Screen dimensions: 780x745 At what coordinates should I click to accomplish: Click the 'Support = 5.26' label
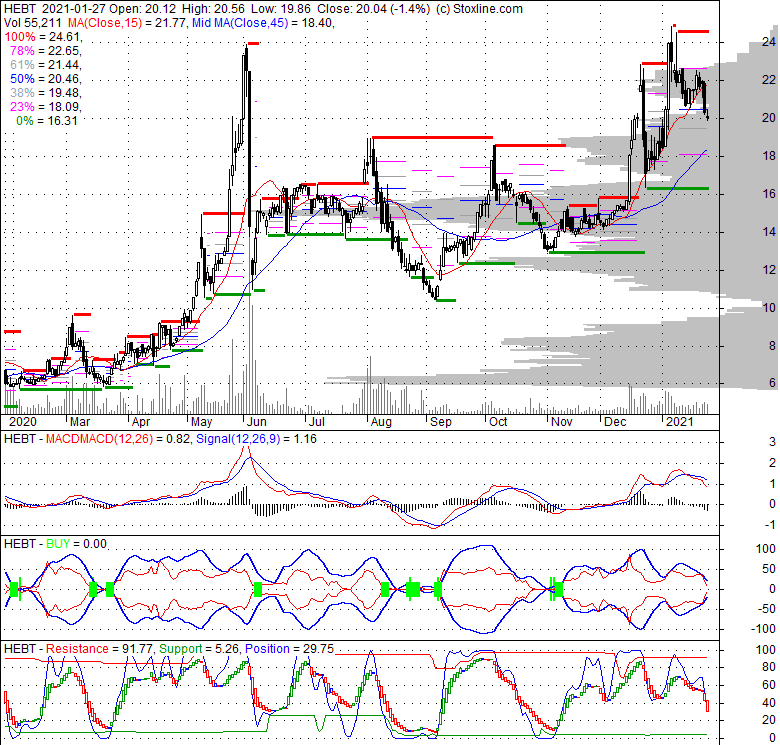[200, 649]
